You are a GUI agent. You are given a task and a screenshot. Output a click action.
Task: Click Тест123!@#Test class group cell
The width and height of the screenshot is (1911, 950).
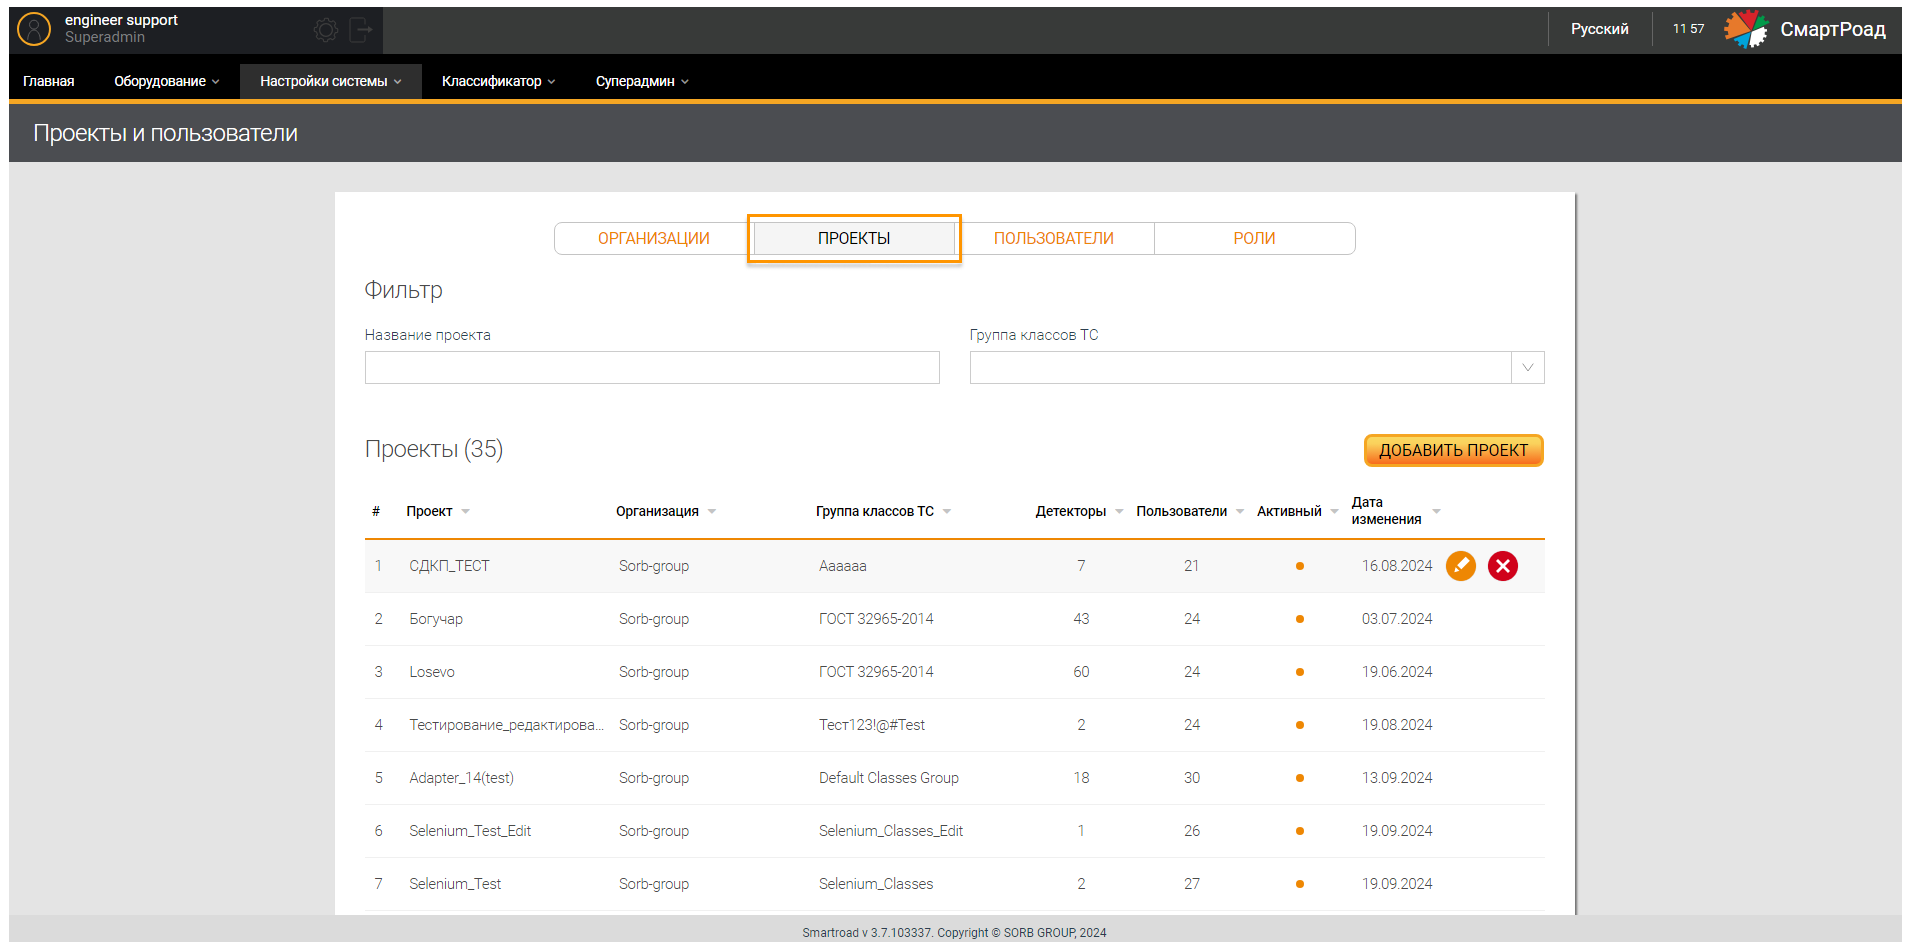(x=872, y=725)
